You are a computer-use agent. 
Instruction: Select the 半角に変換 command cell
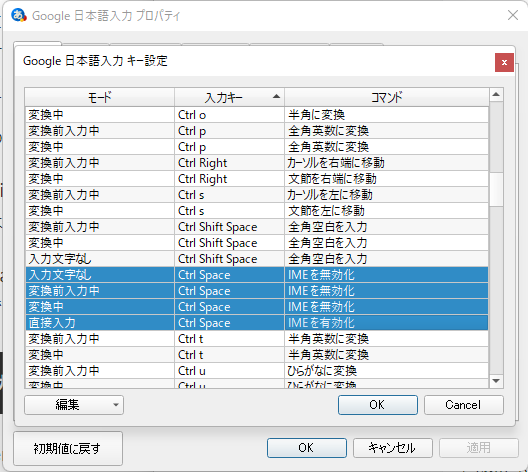pyautogui.click(x=387, y=115)
